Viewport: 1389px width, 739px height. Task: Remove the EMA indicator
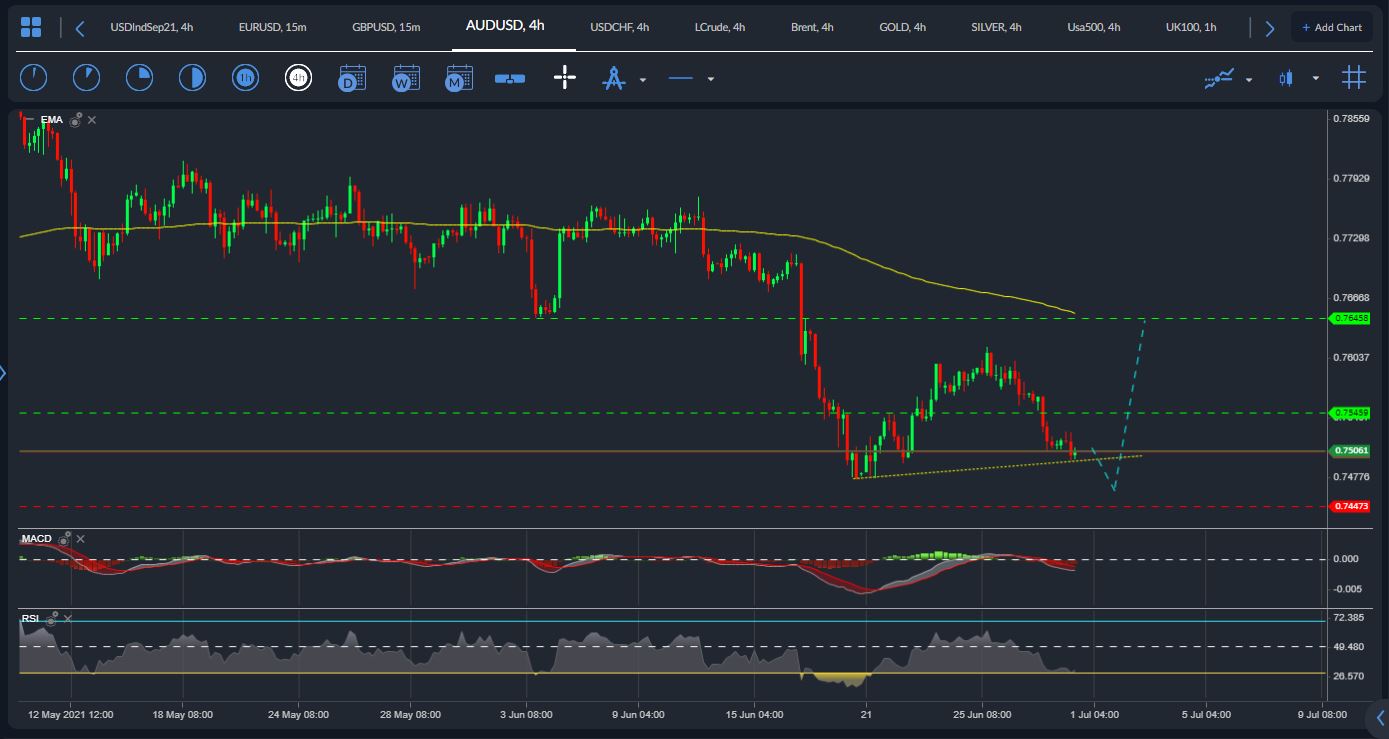92,120
